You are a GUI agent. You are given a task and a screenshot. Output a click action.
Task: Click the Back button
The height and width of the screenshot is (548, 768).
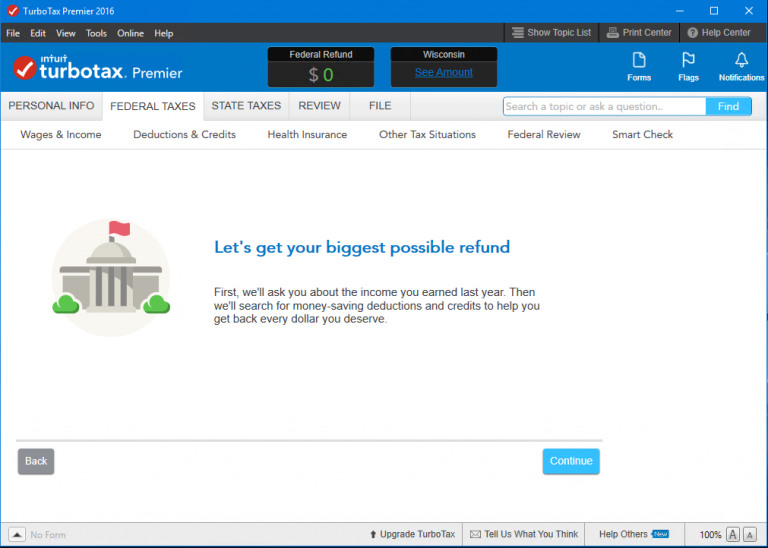[36, 461]
